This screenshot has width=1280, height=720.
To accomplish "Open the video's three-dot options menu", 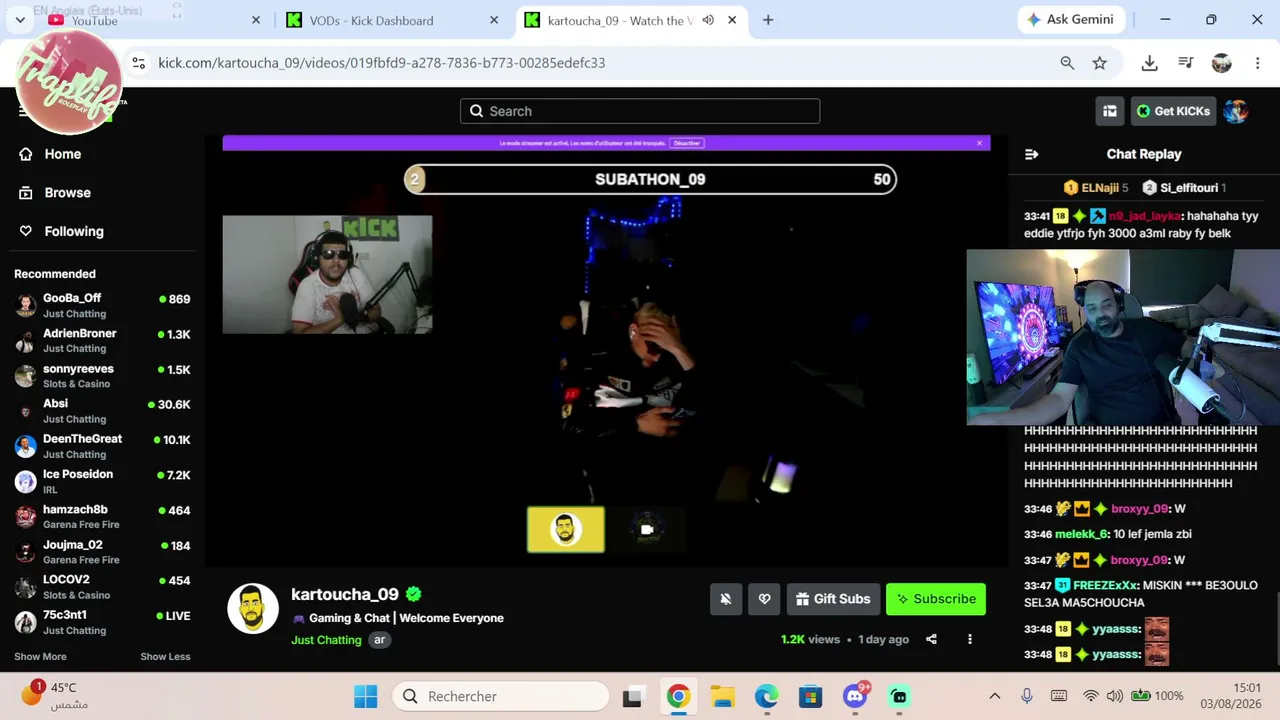I will [969, 639].
